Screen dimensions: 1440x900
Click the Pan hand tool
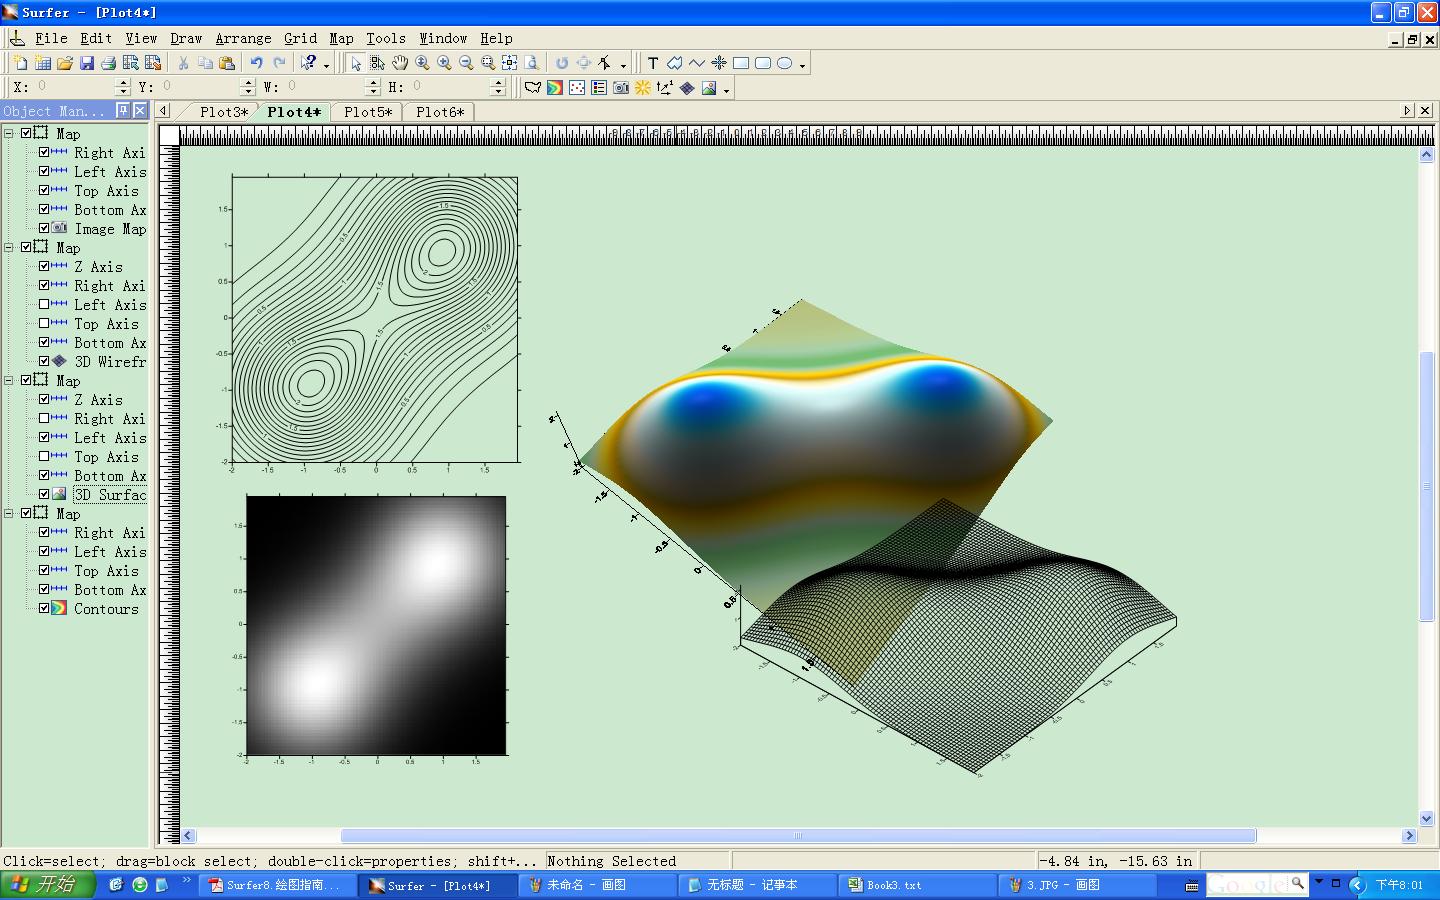(x=400, y=63)
